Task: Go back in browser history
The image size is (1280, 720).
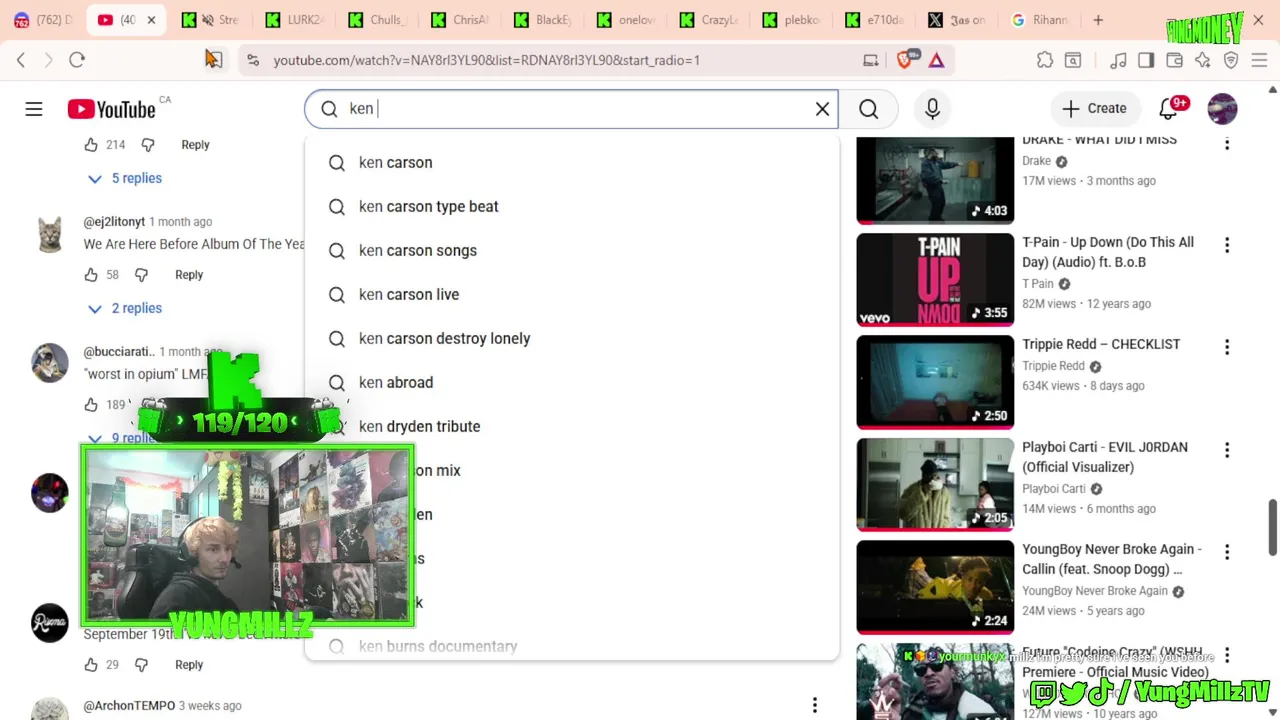Action: point(21,60)
